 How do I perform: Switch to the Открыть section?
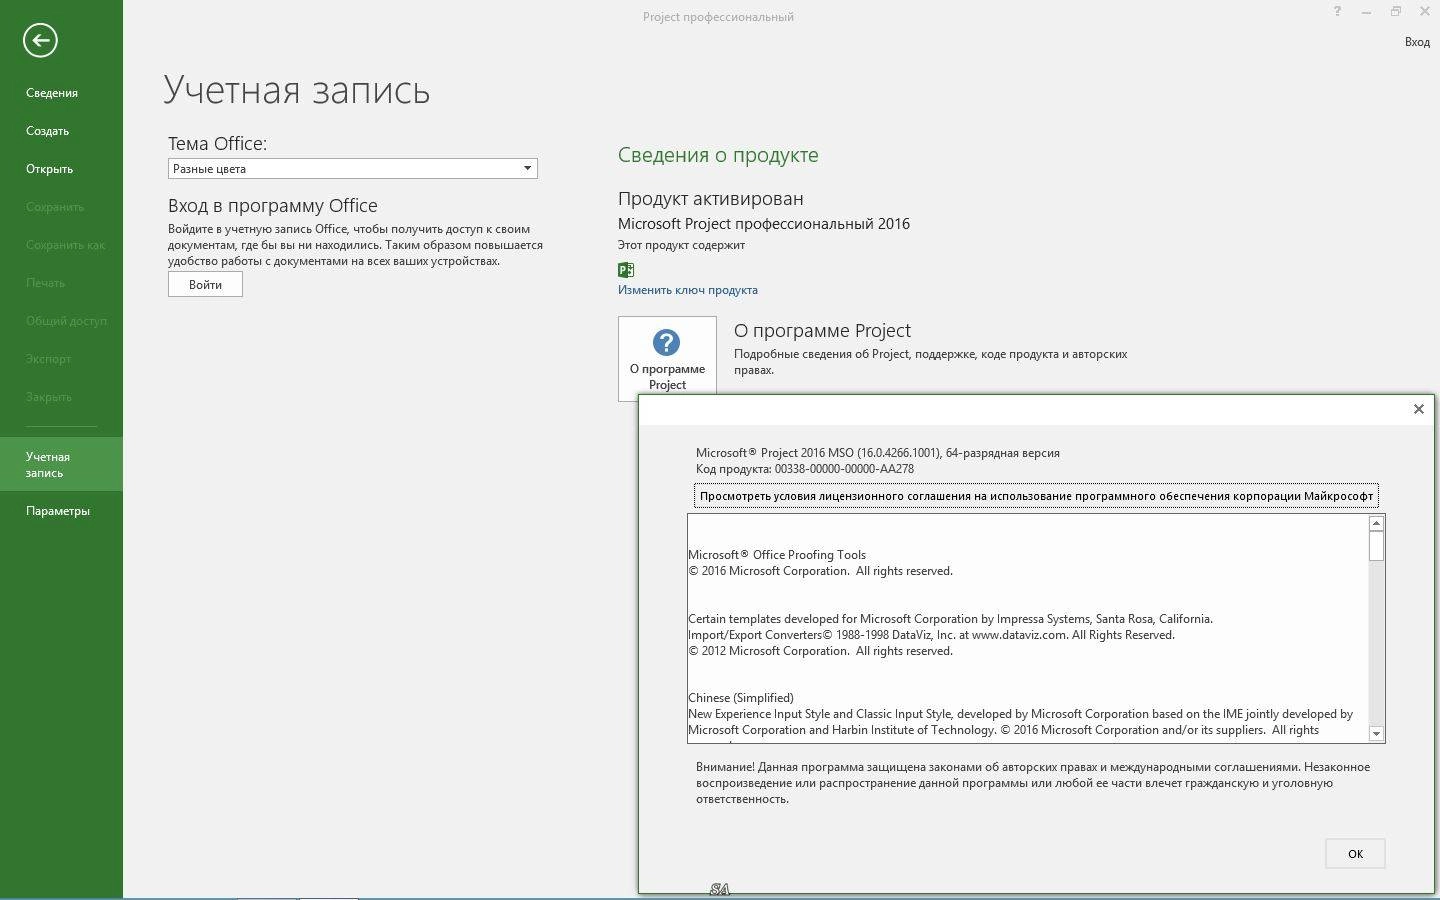(x=48, y=168)
